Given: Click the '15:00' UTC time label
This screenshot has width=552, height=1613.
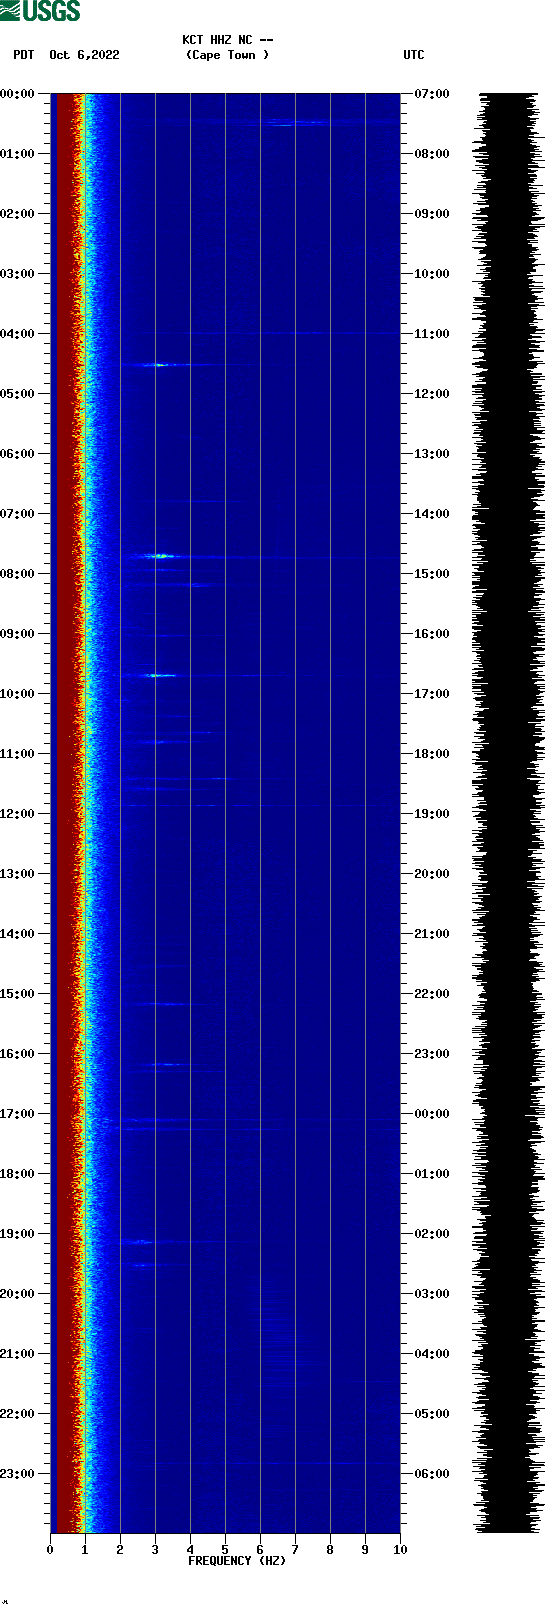Looking at the screenshot, I should (x=432, y=574).
